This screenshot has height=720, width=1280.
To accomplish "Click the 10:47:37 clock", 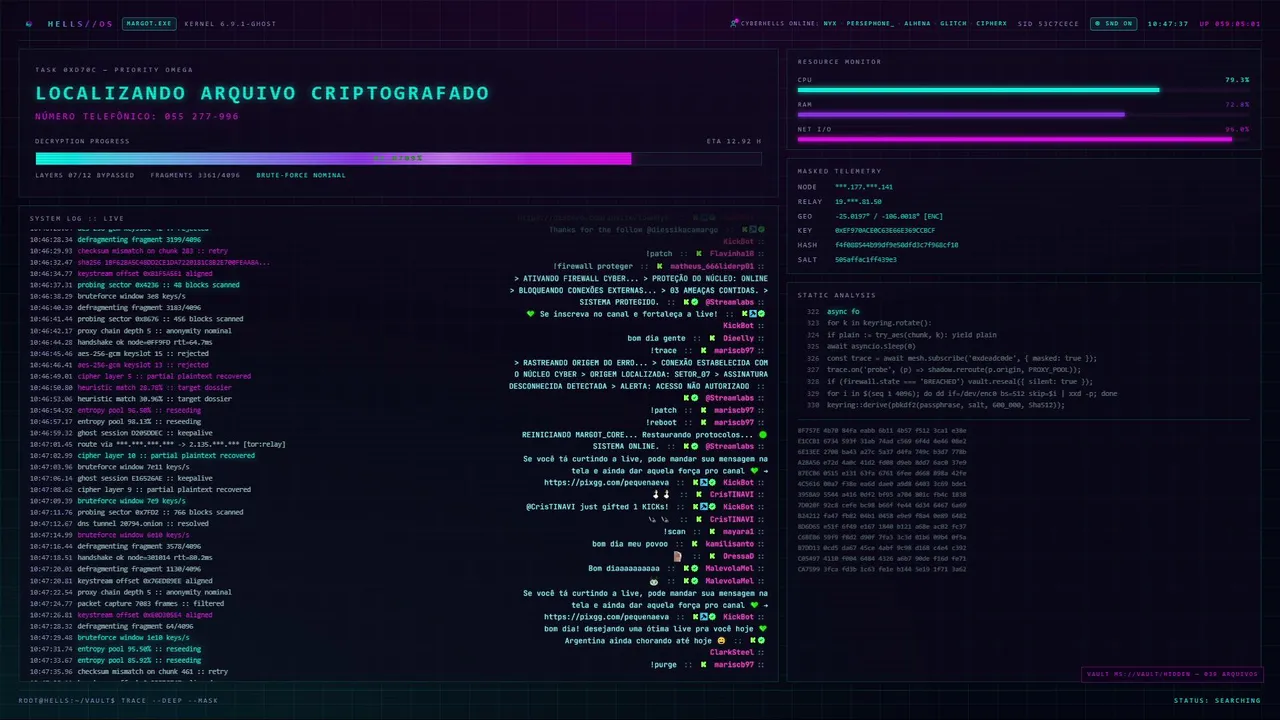I will point(1168,23).
